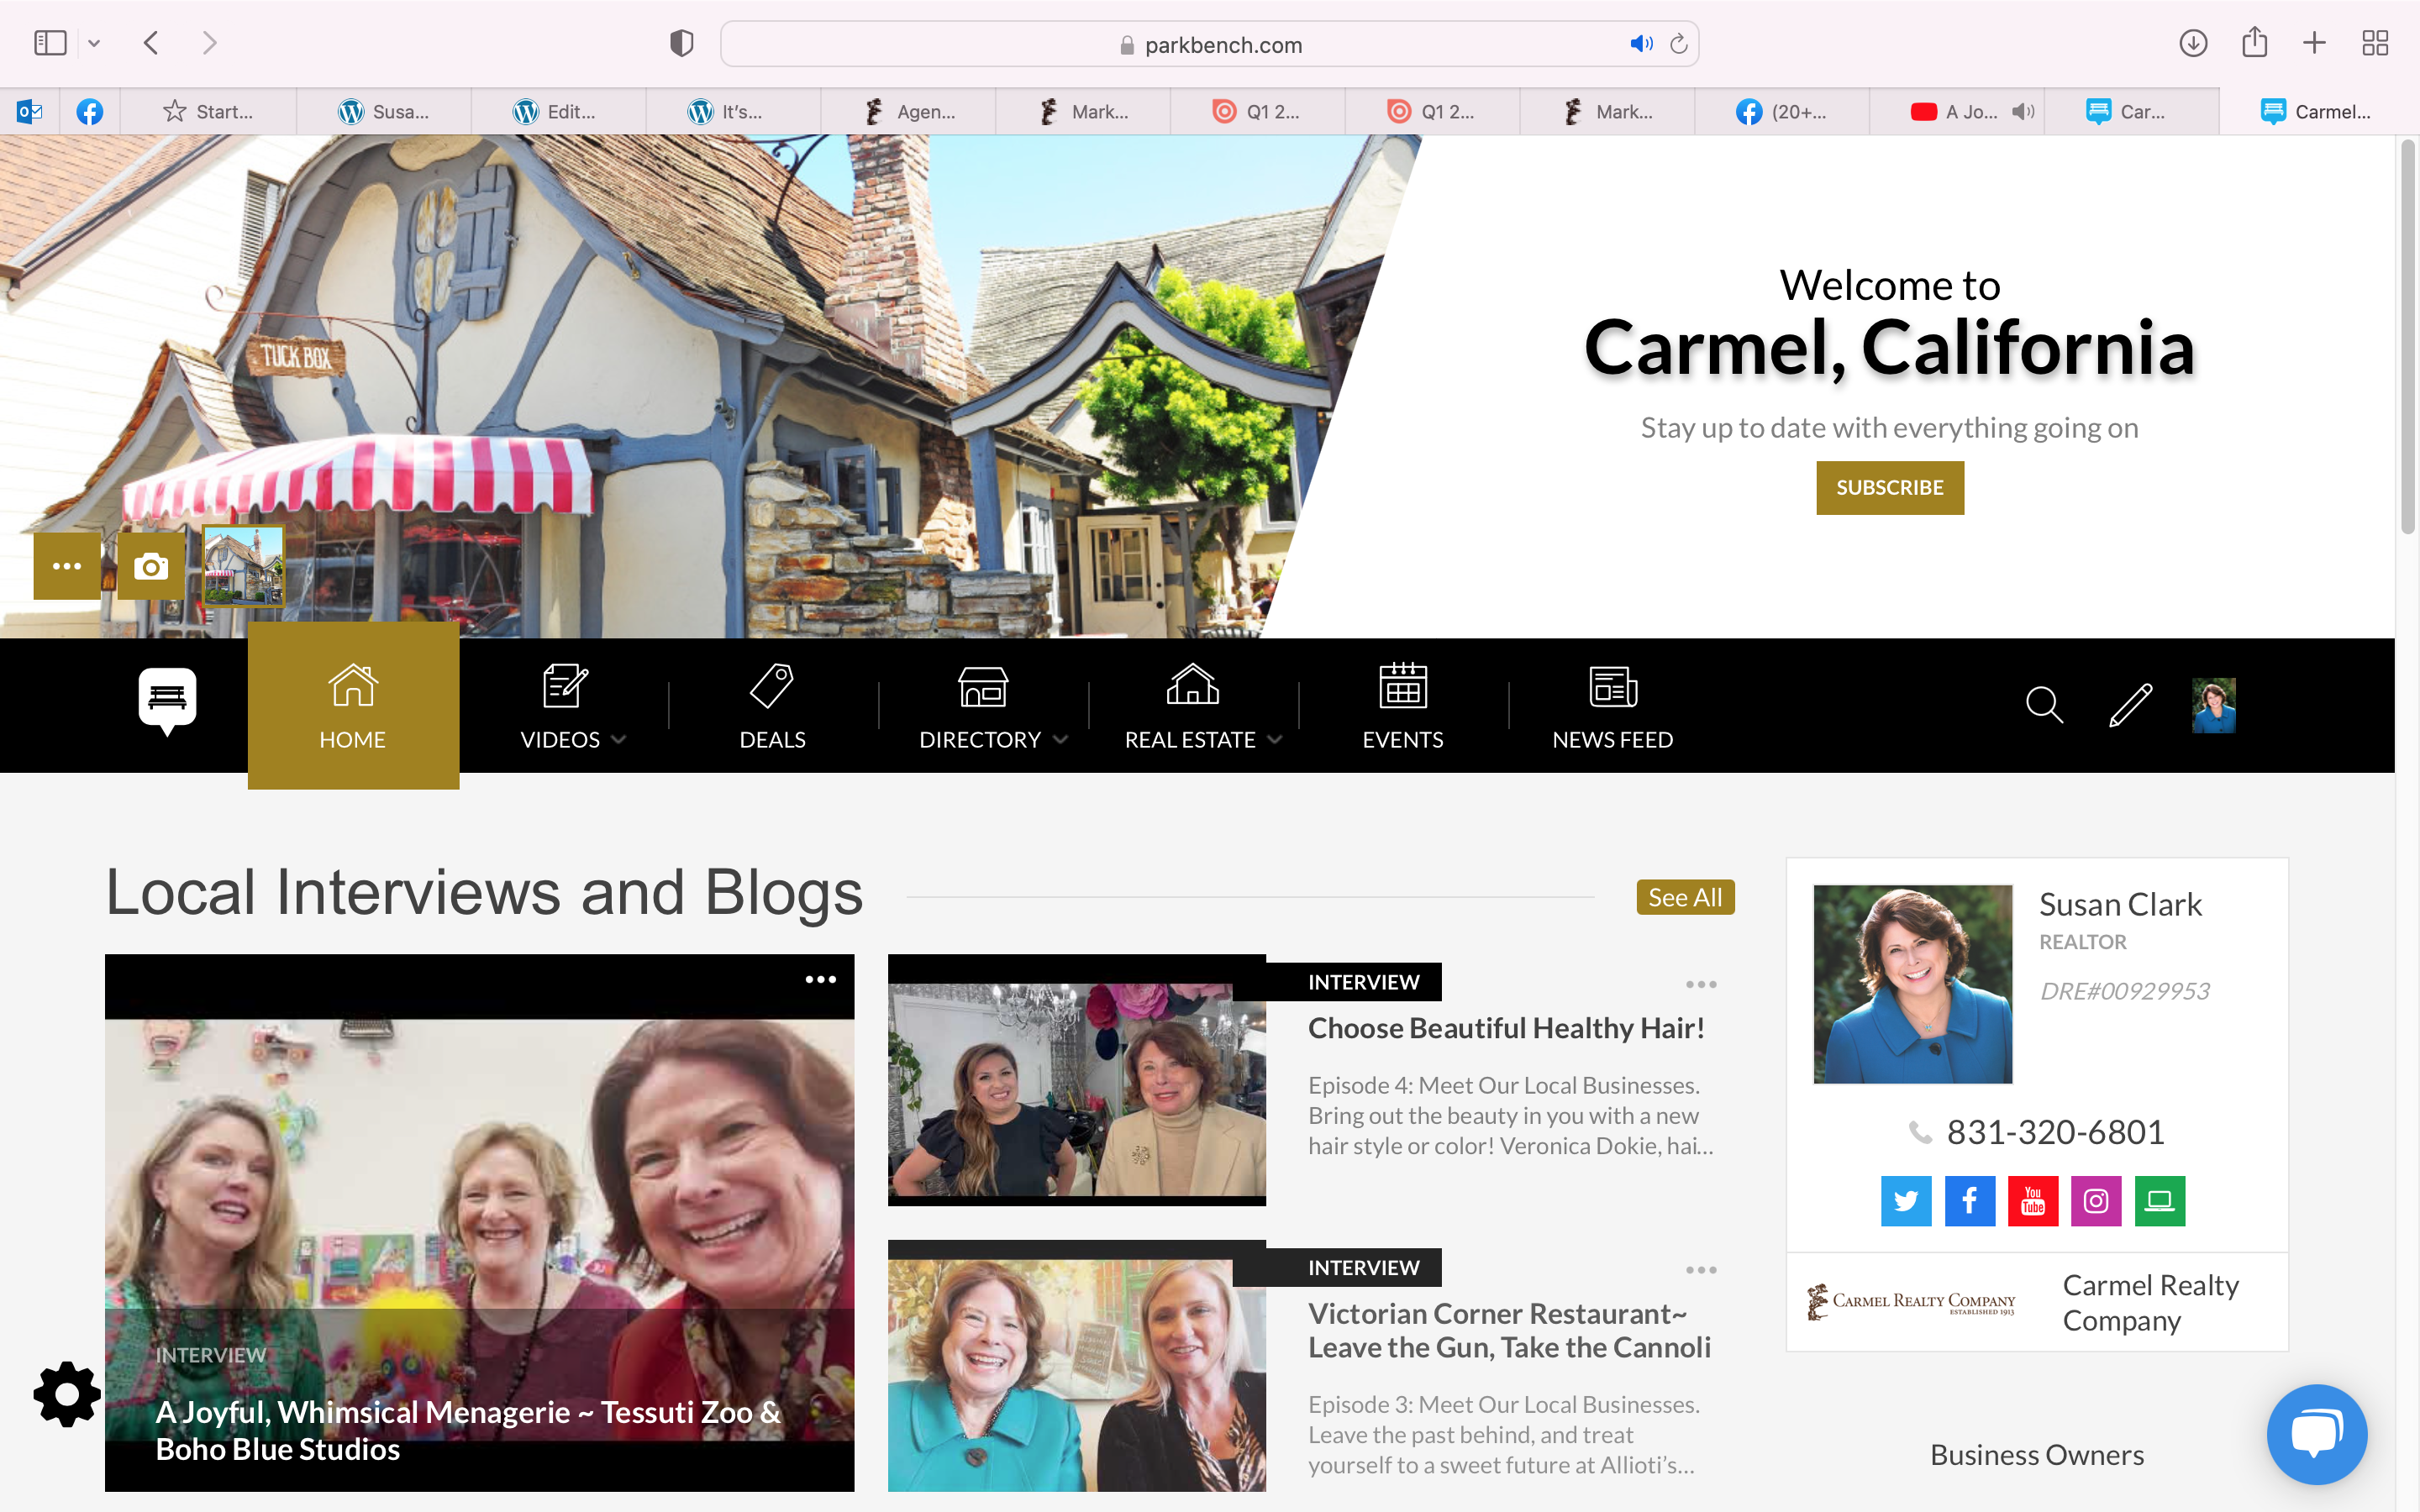The width and height of the screenshot is (2420, 1512).
Task: Open the REAL ESTATE nav item
Action: coord(1190,706)
